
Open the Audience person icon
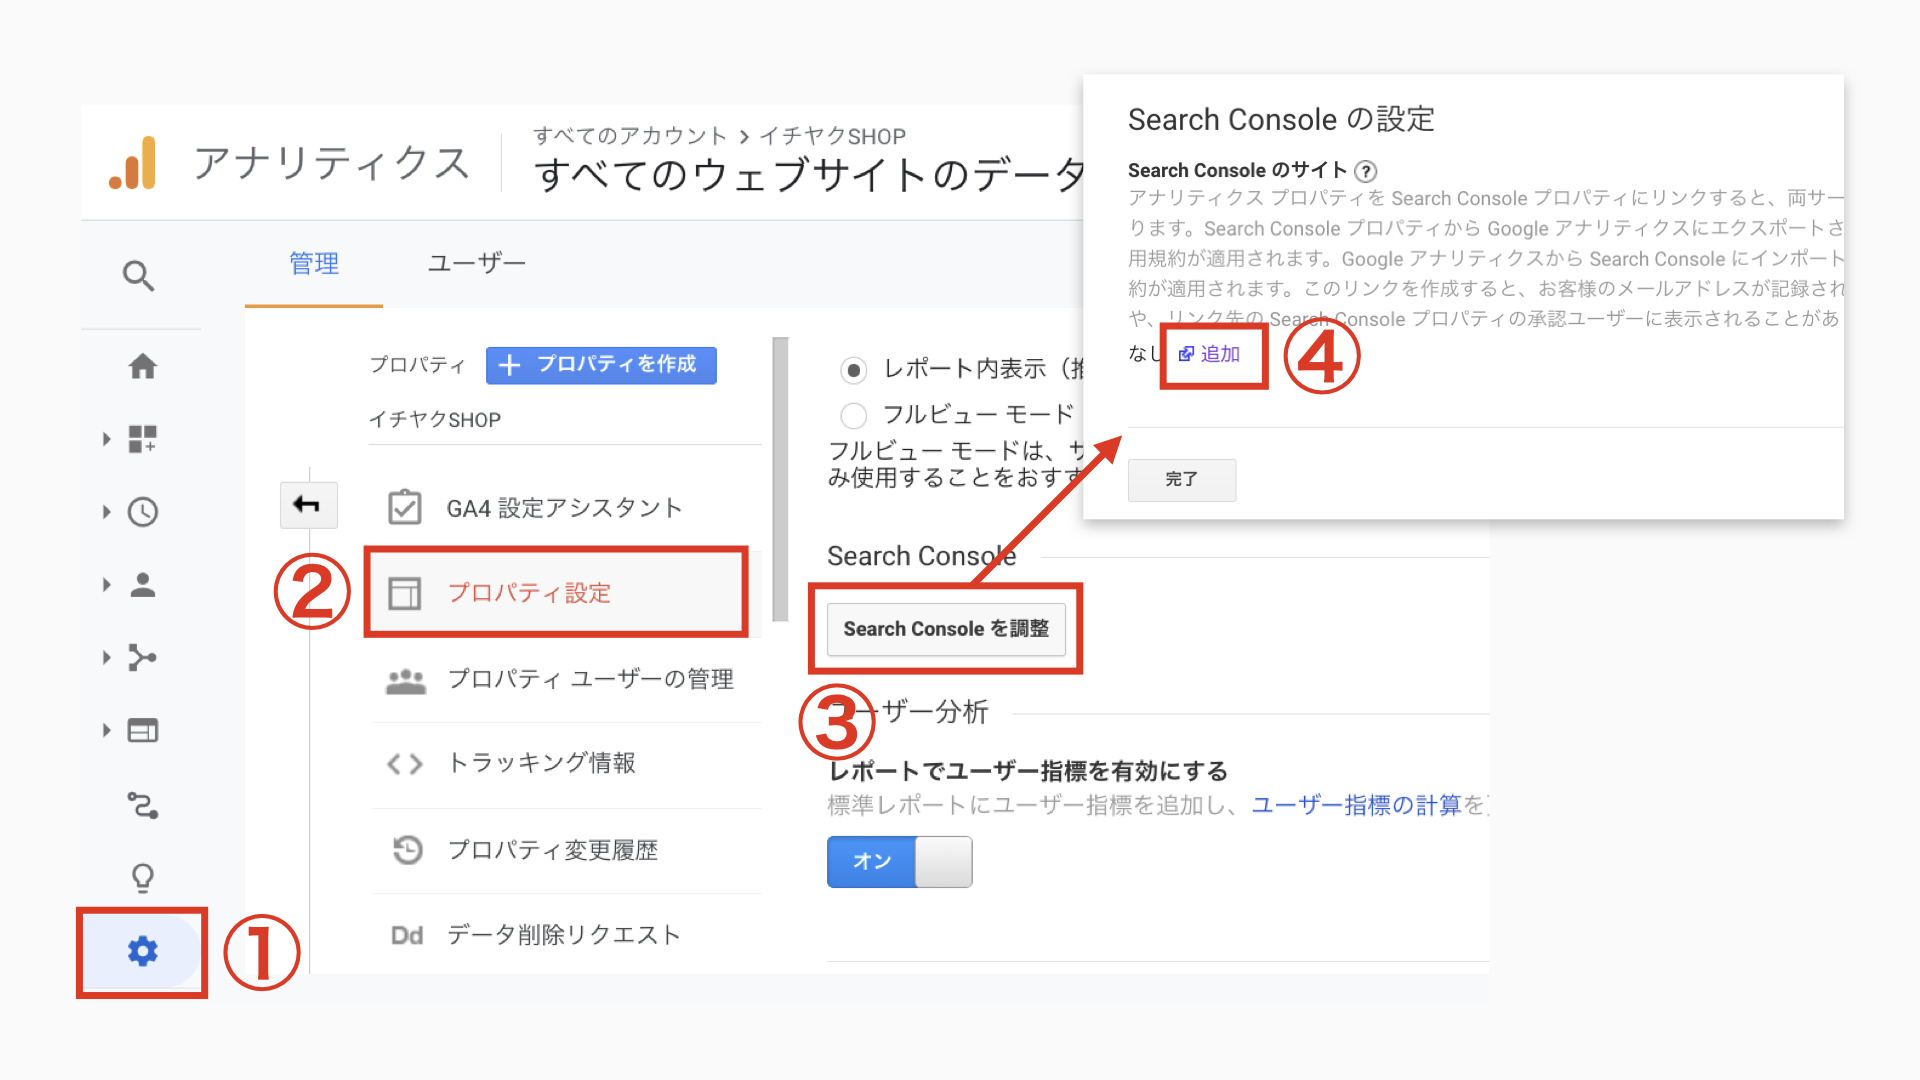click(x=143, y=585)
